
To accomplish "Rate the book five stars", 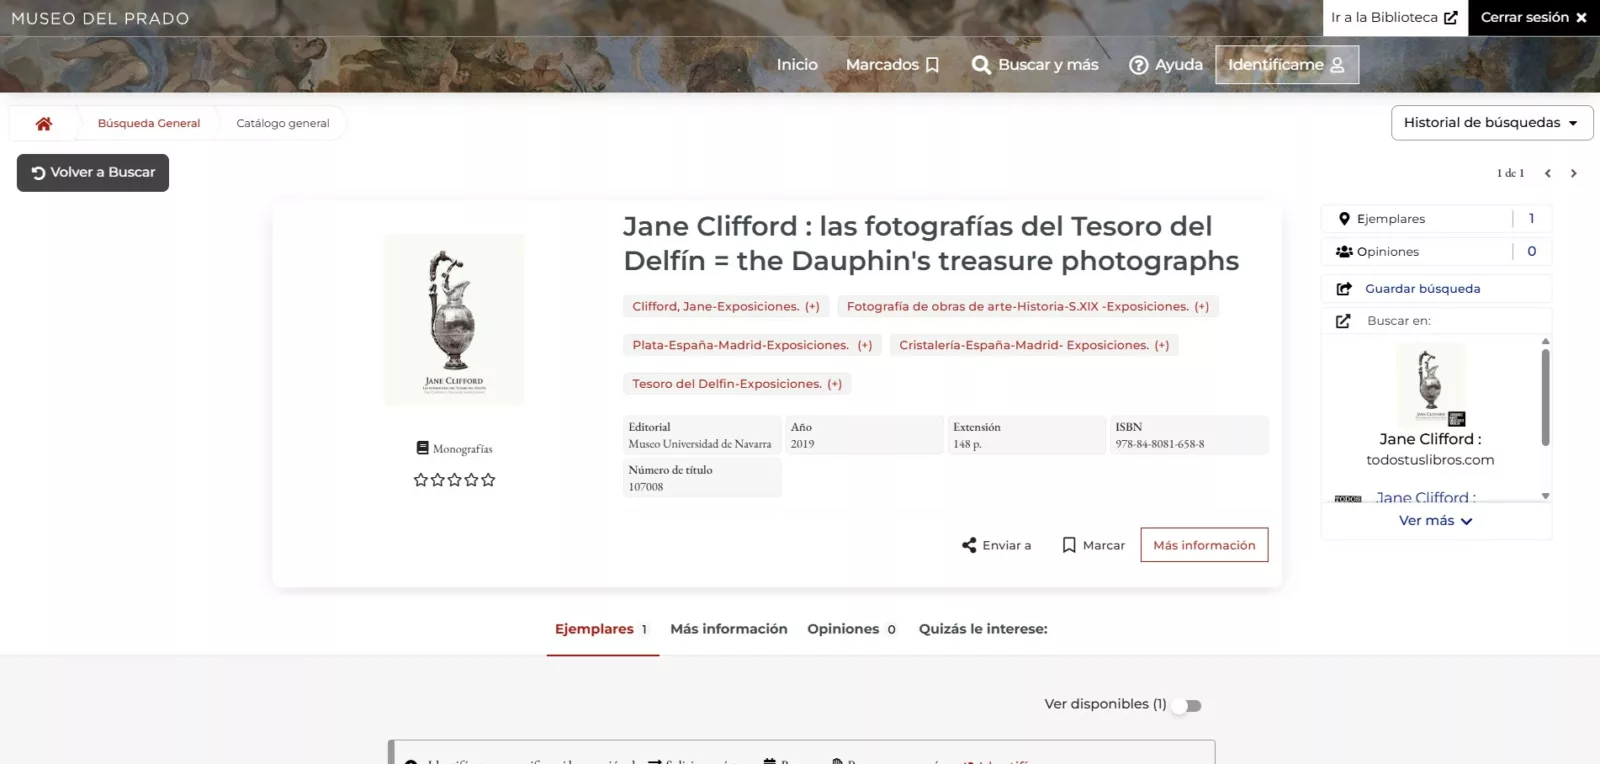I will coord(488,480).
